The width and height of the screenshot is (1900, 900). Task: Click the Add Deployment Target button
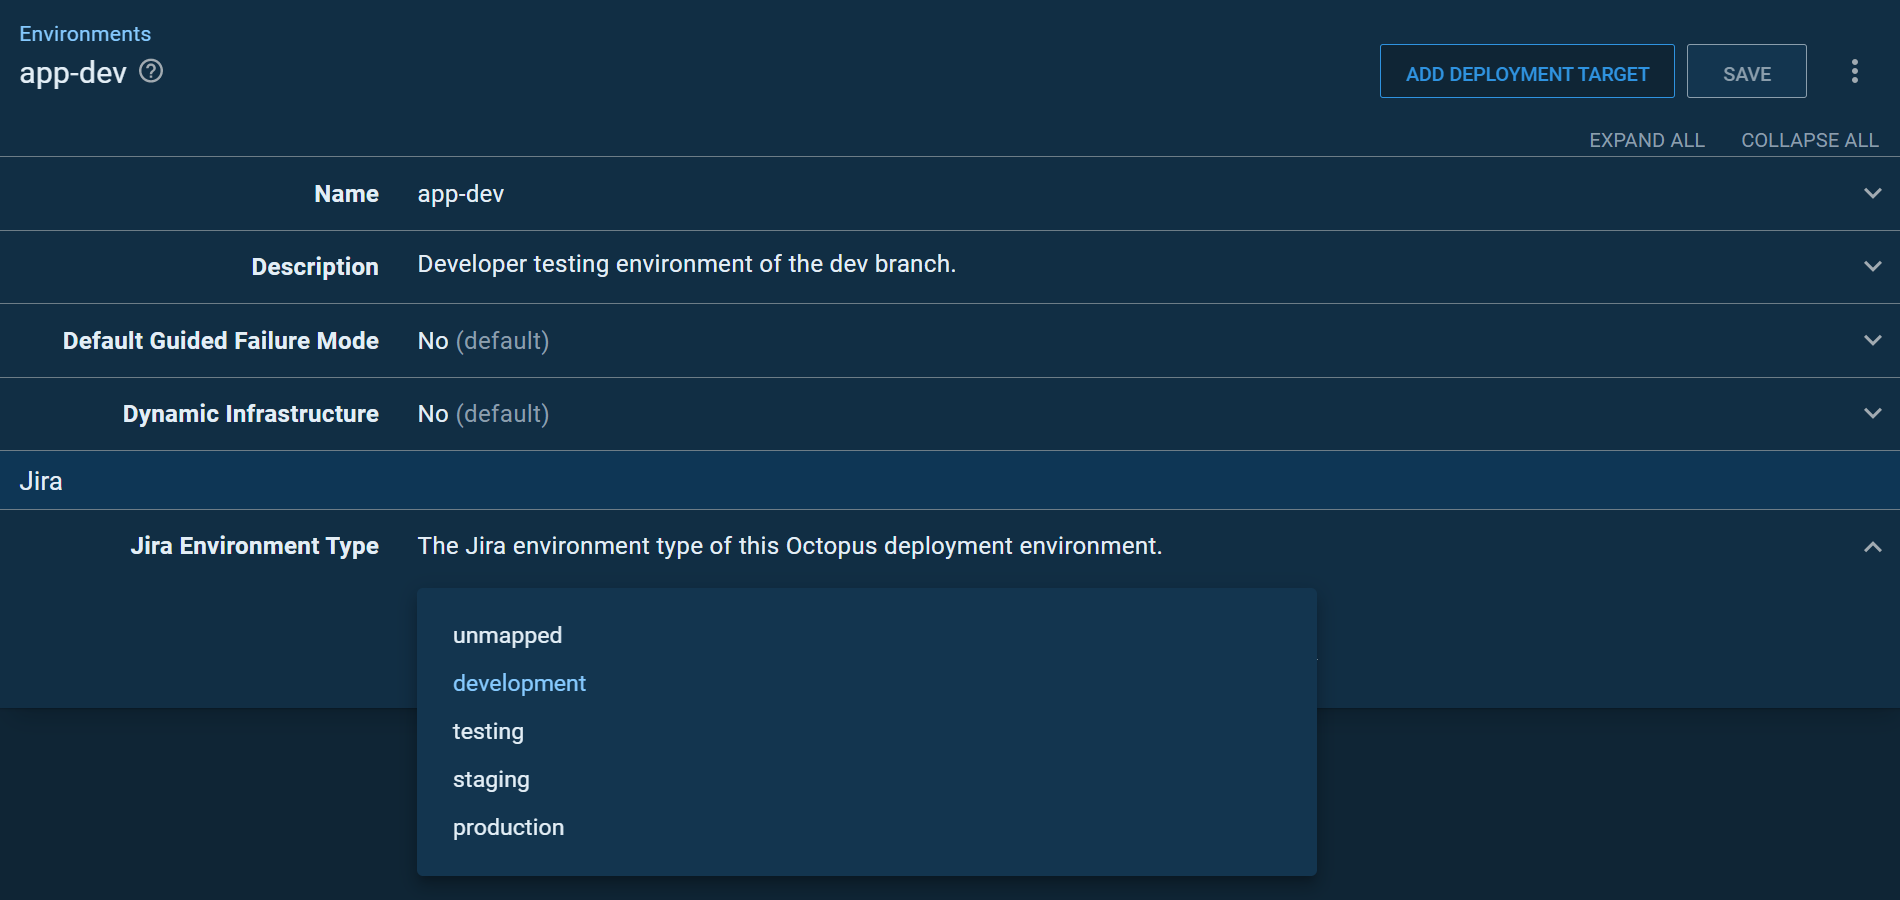[1527, 71]
